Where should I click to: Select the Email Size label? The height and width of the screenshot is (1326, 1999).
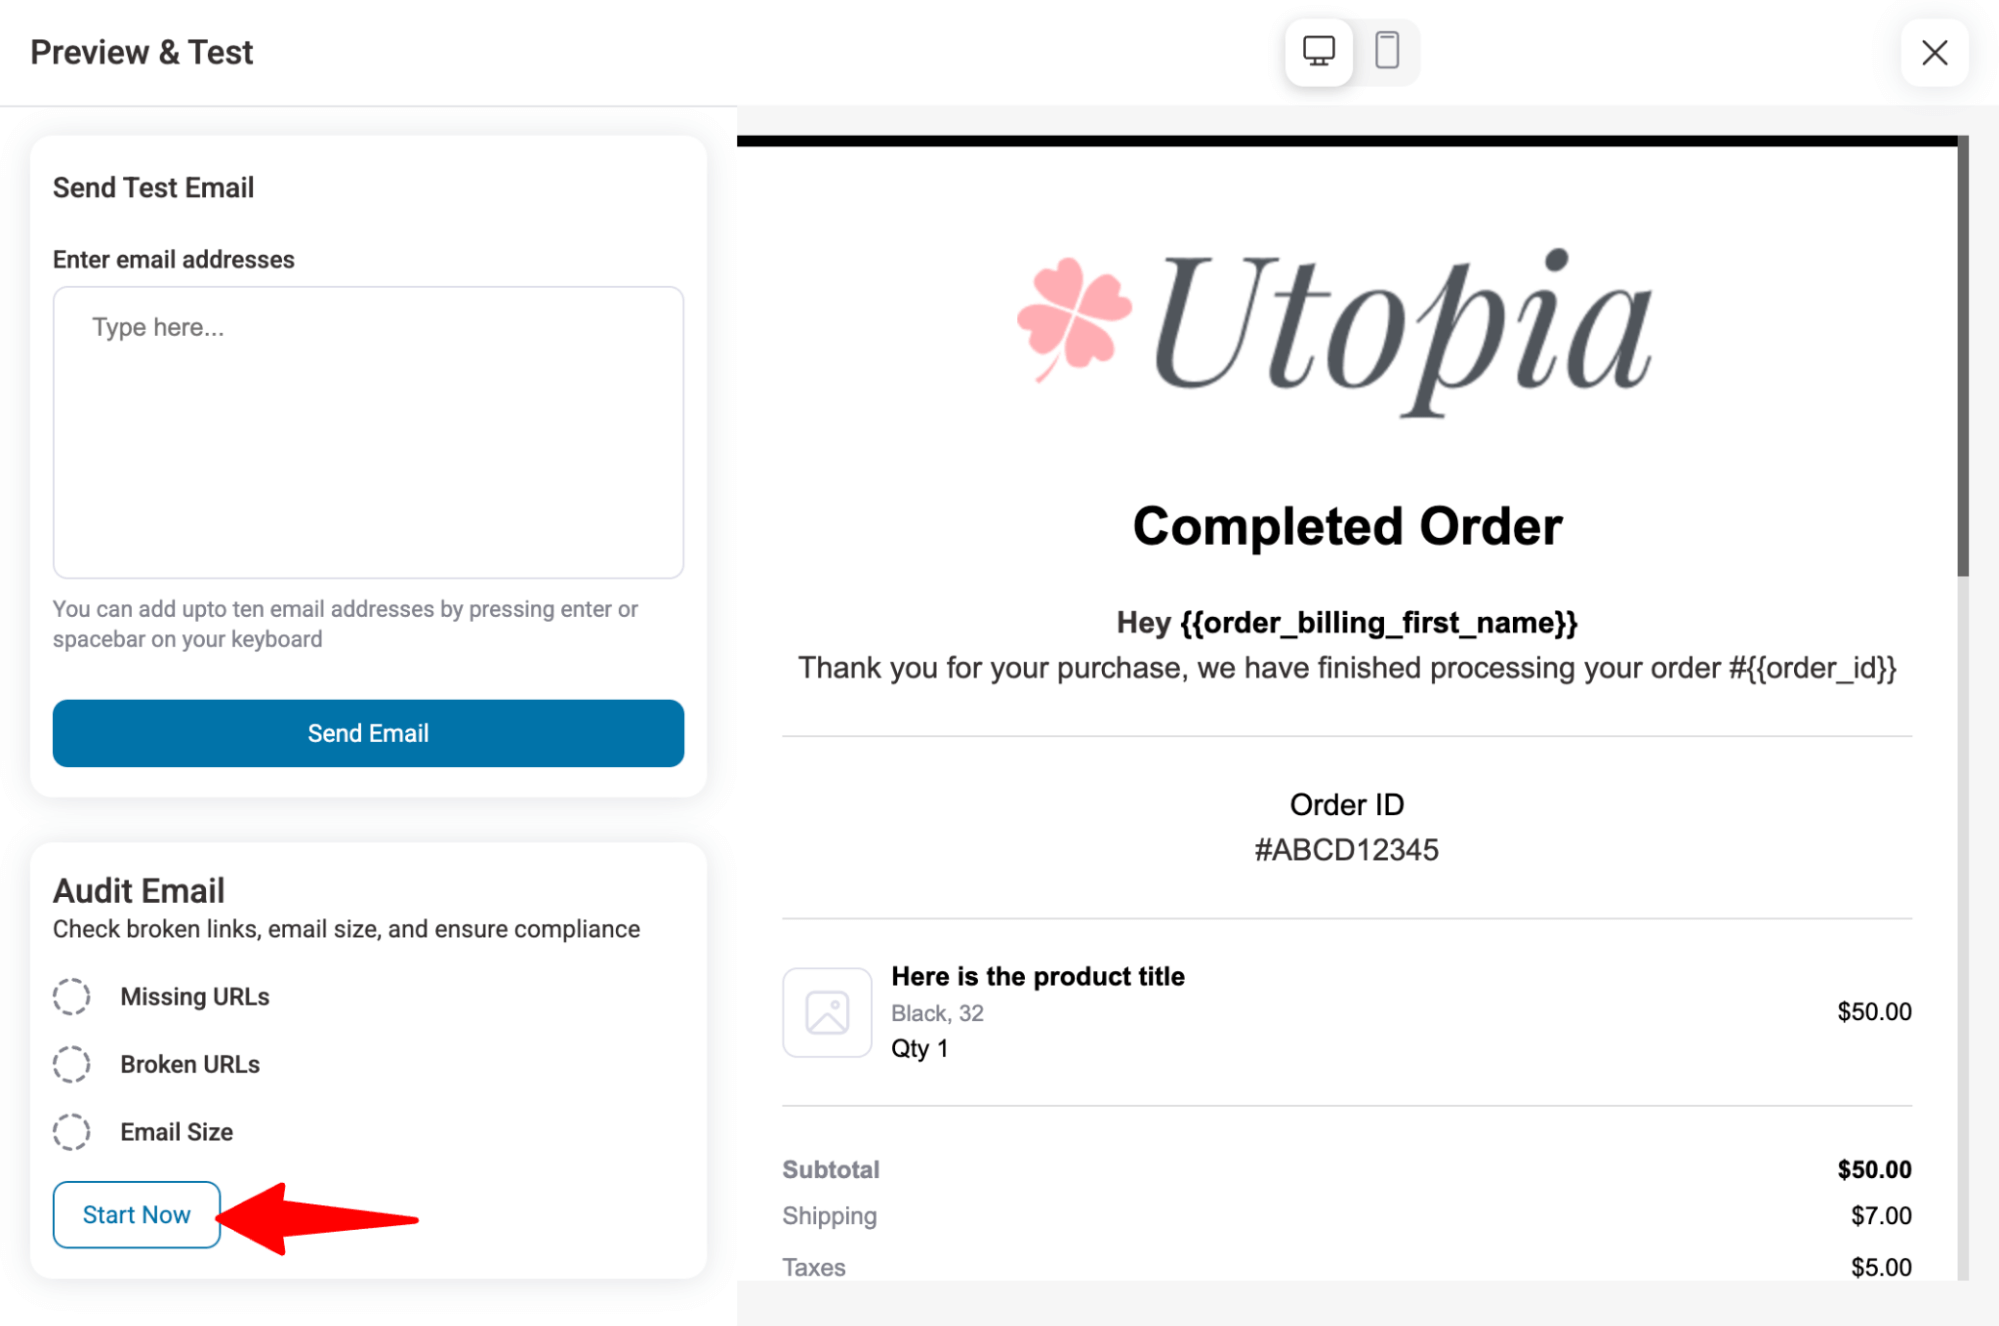coord(177,1132)
